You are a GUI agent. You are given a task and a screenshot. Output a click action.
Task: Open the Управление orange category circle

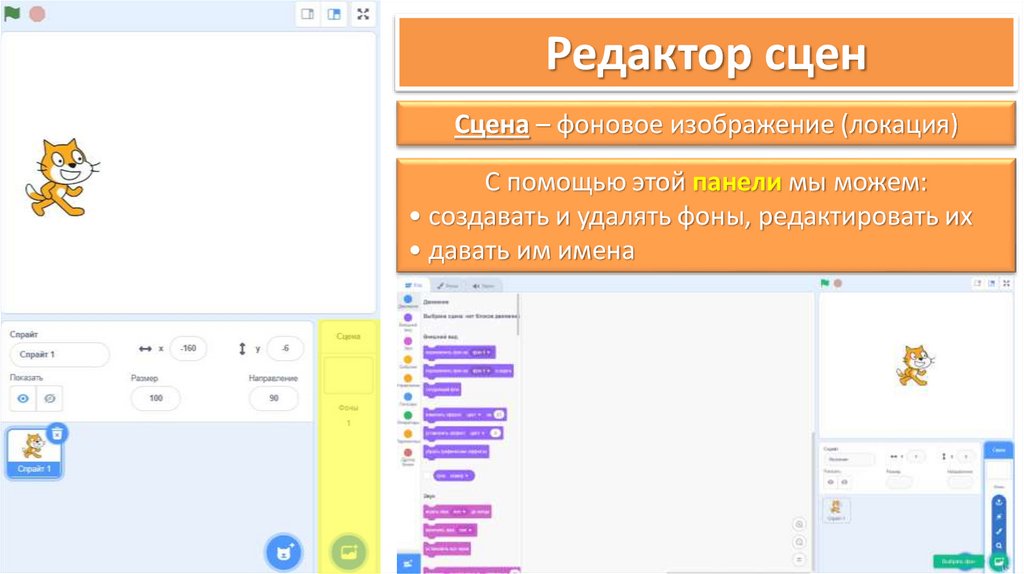(408, 378)
